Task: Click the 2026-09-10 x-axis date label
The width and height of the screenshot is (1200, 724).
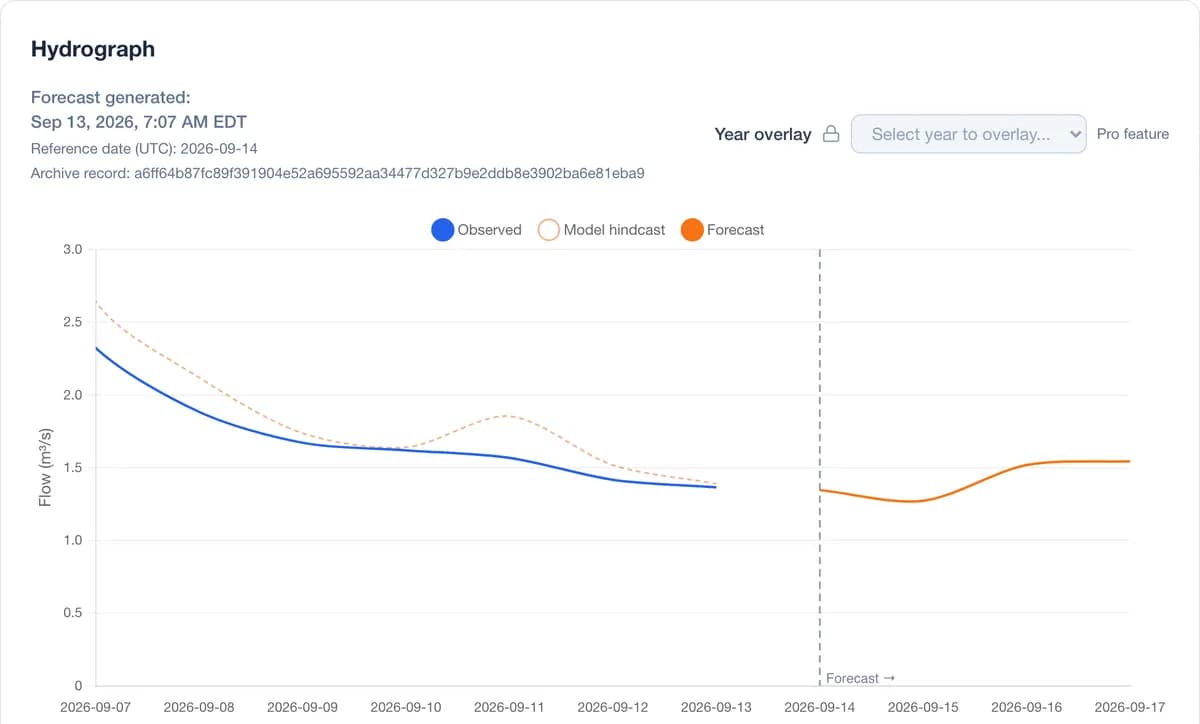Action: tap(405, 707)
